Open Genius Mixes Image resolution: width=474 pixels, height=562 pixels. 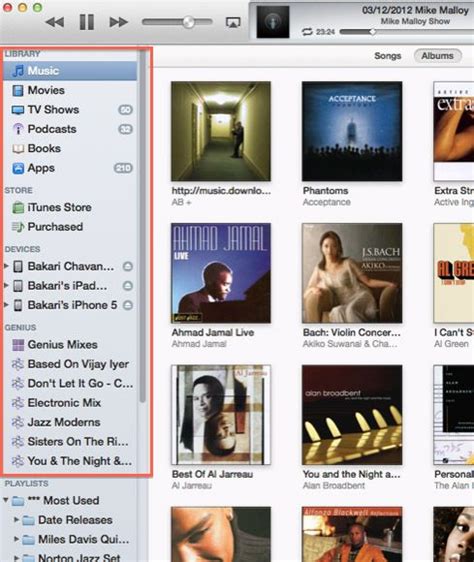click(x=70, y=345)
